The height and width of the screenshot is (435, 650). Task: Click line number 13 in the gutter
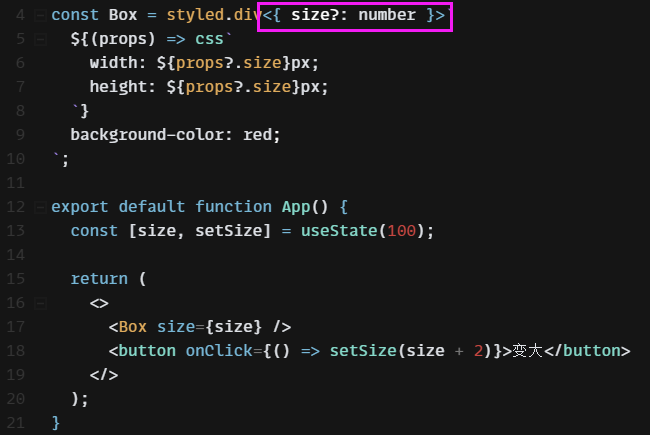pyautogui.click(x=15, y=231)
